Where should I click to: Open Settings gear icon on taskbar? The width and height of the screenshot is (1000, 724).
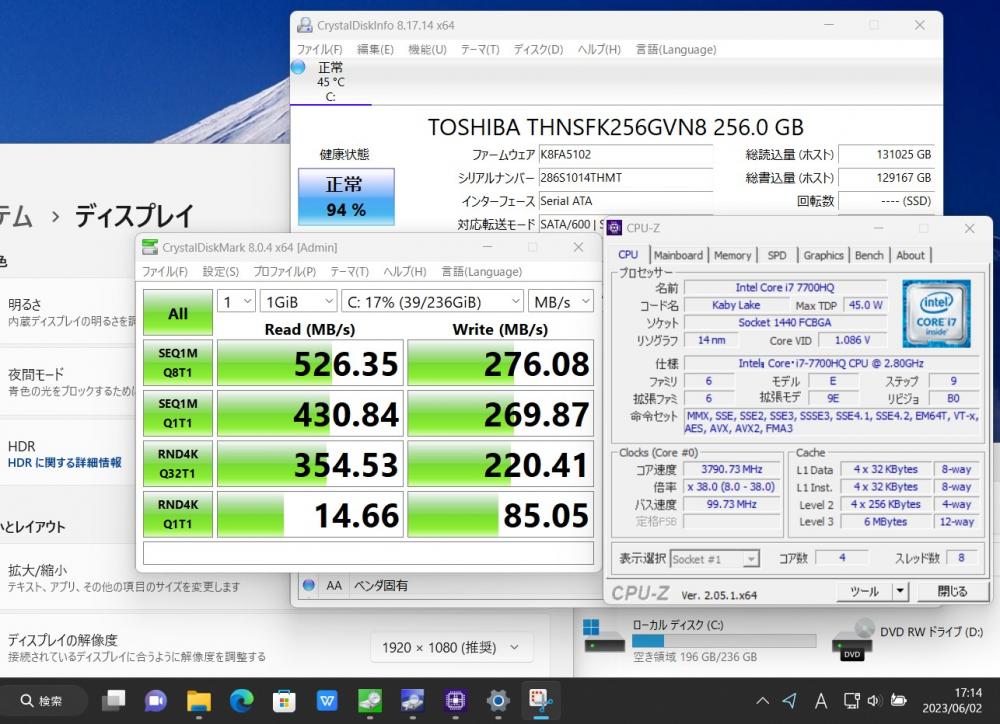pyautogui.click(x=498, y=700)
